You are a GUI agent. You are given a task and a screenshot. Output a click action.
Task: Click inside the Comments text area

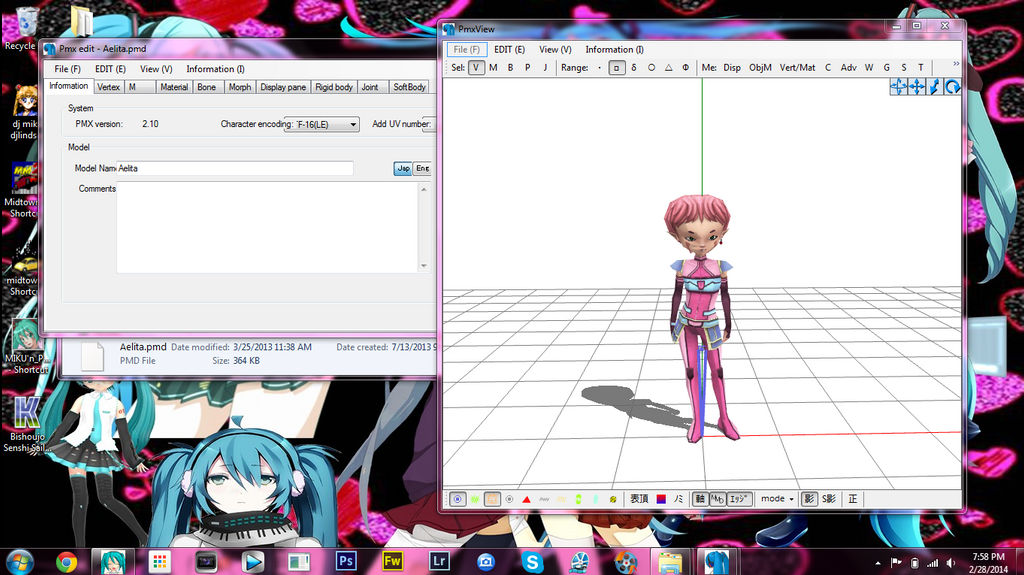[268, 227]
